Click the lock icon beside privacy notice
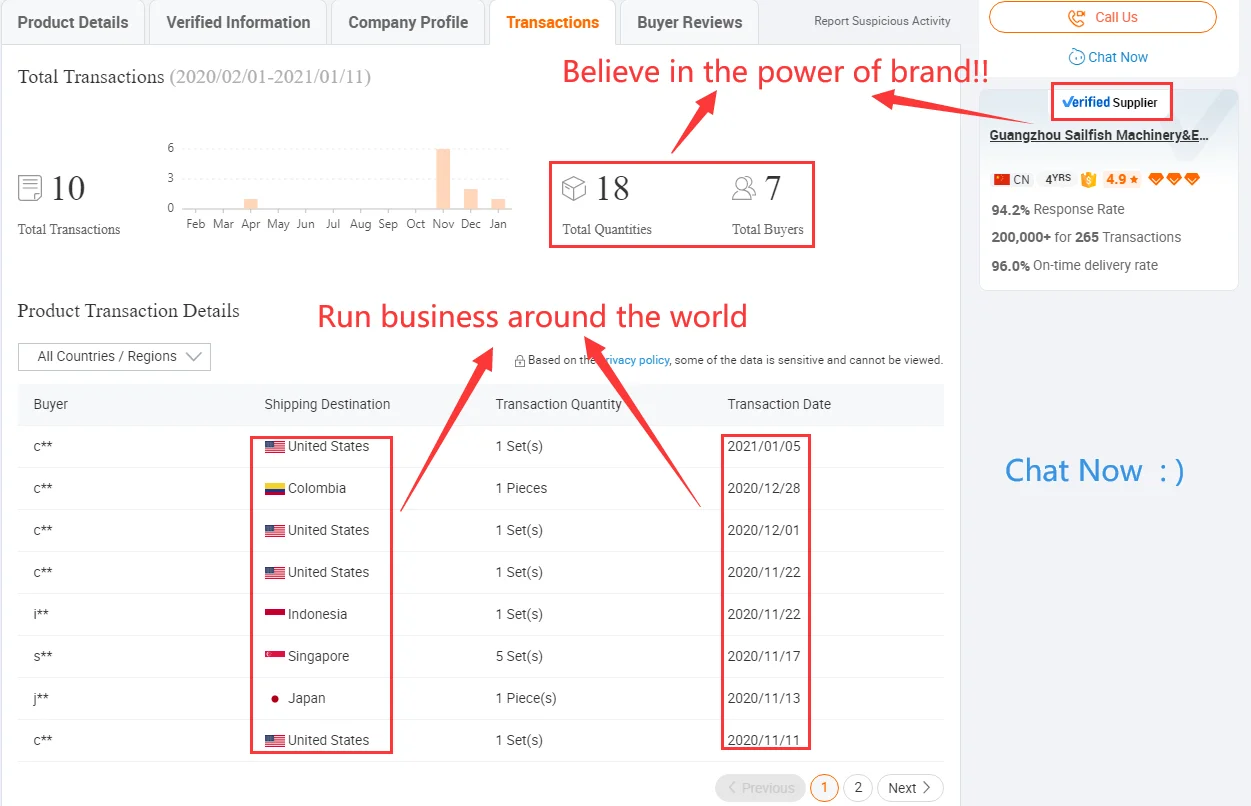The height and width of the screenshot is (806, 1251). pos(520,361)
